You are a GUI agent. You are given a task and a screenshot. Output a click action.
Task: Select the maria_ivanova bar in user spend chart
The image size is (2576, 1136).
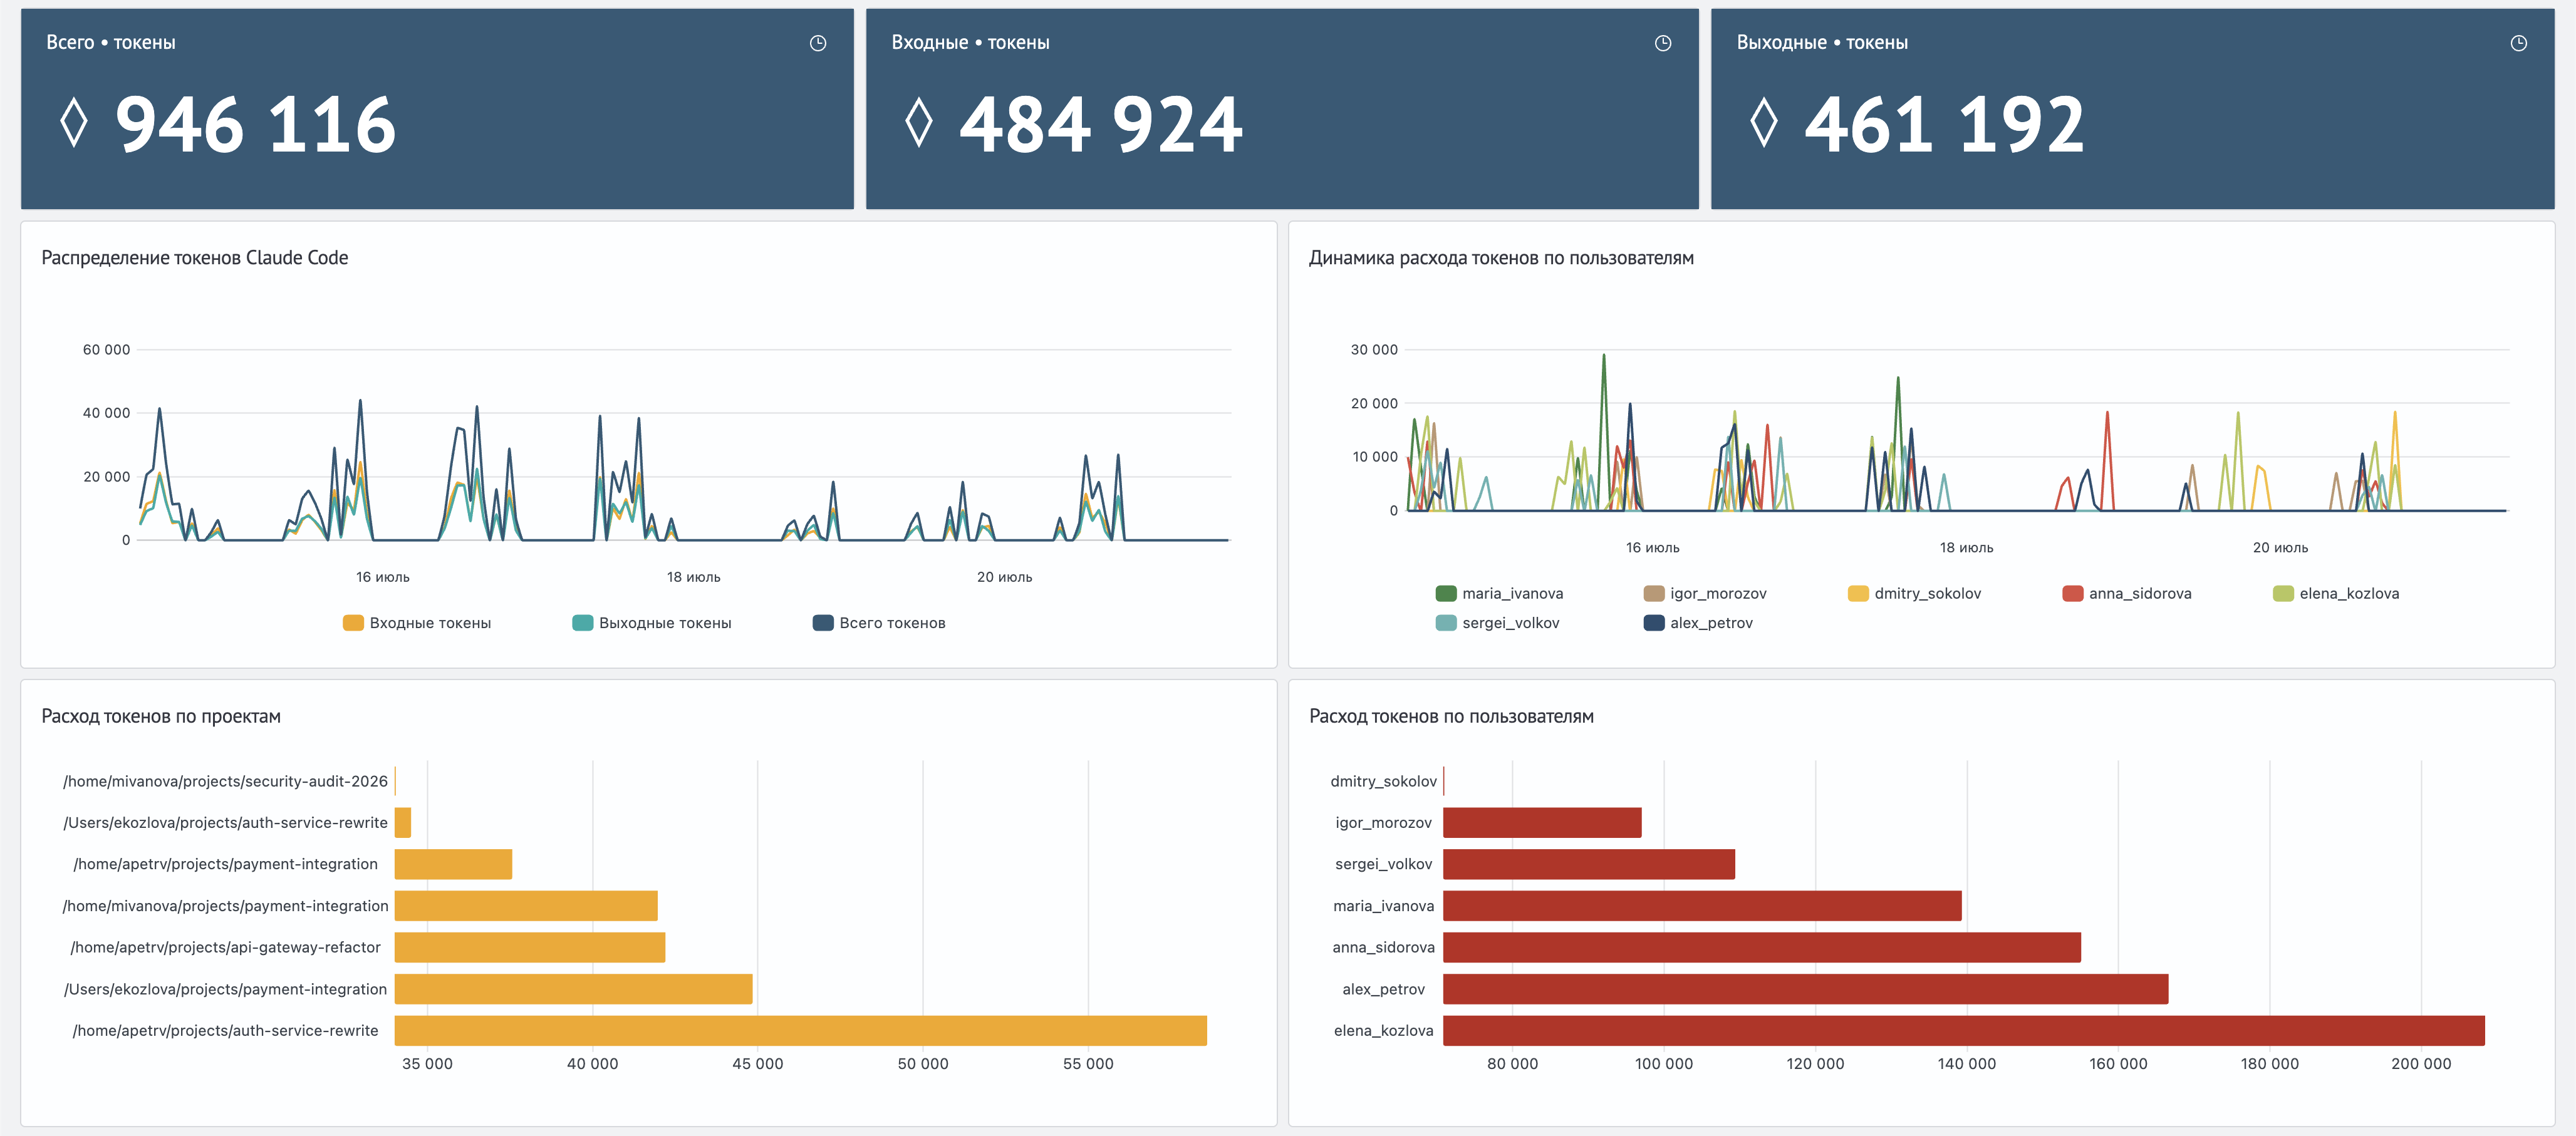[1702, 906]
